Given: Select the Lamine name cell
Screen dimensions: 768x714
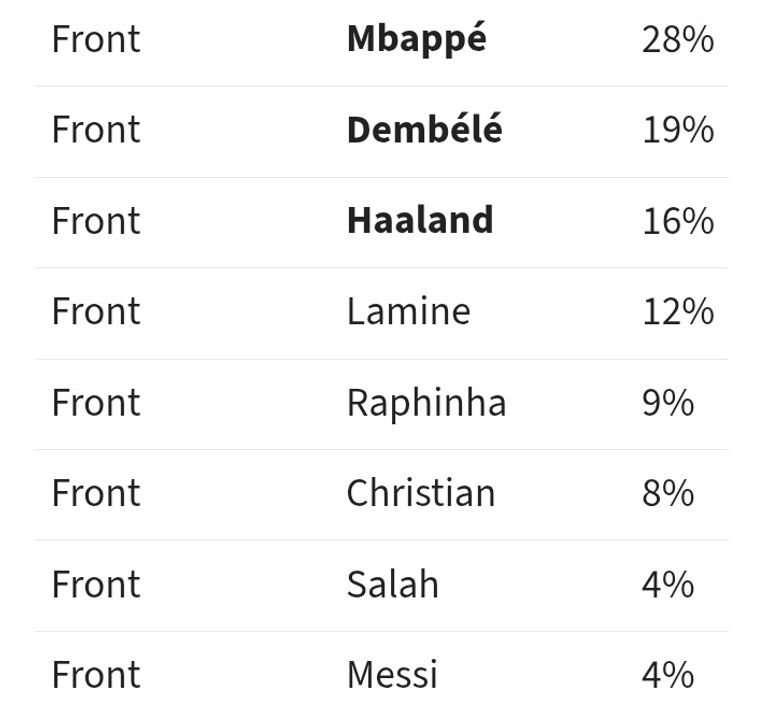Looking at the screenshot, I should coord(408,312).
